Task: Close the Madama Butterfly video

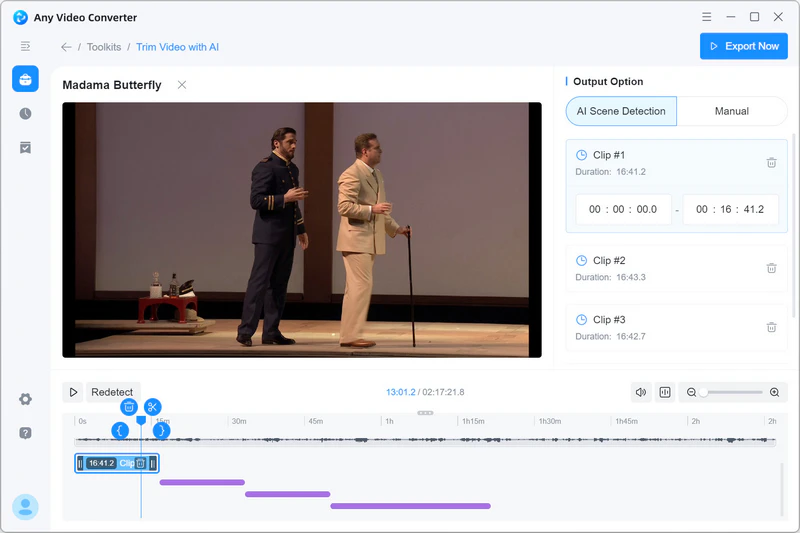Action: [182, 85]
